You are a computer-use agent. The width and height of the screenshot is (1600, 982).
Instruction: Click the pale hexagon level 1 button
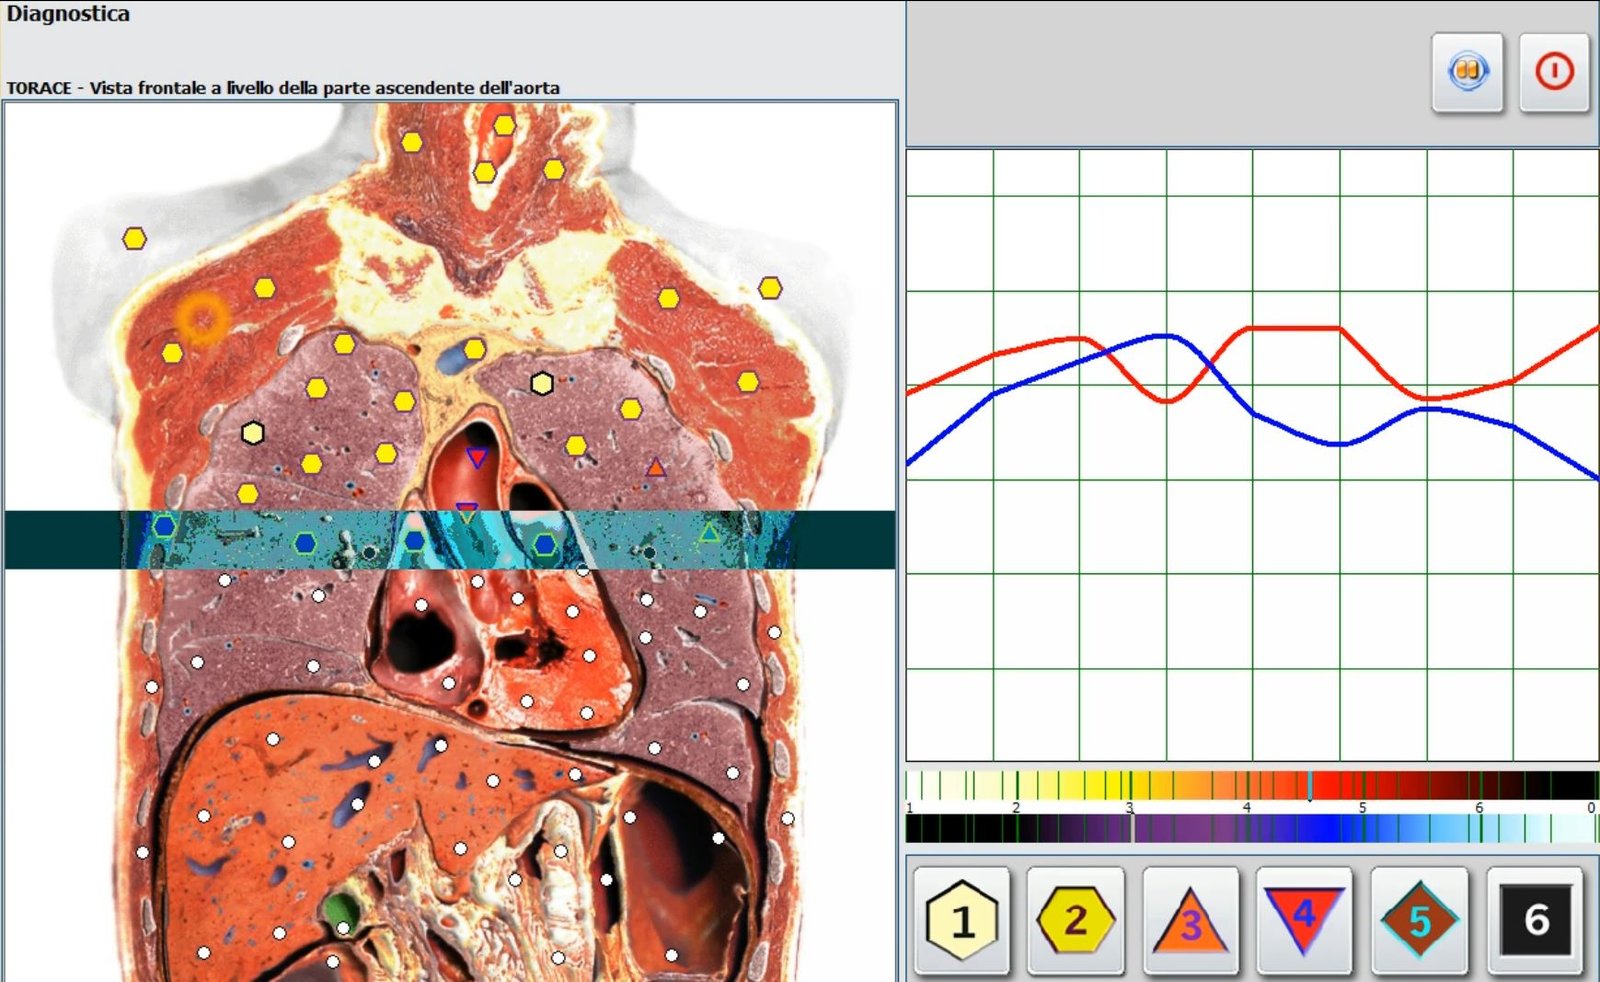[961, 920]
